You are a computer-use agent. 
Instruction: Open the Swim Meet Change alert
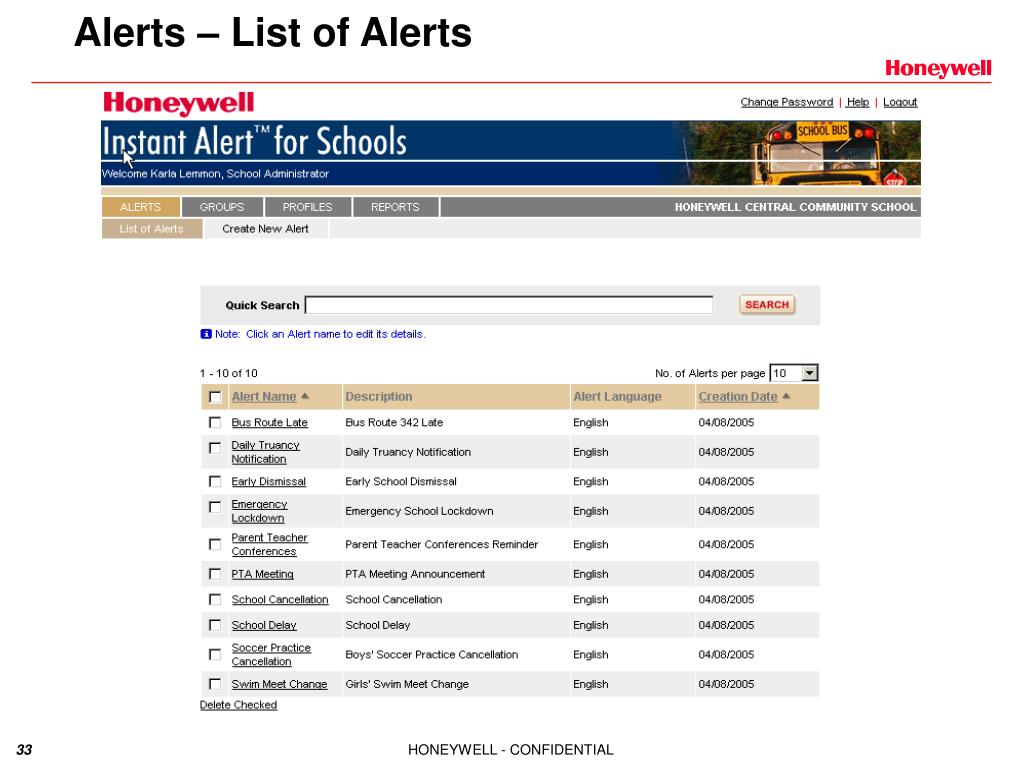(279, 684)
